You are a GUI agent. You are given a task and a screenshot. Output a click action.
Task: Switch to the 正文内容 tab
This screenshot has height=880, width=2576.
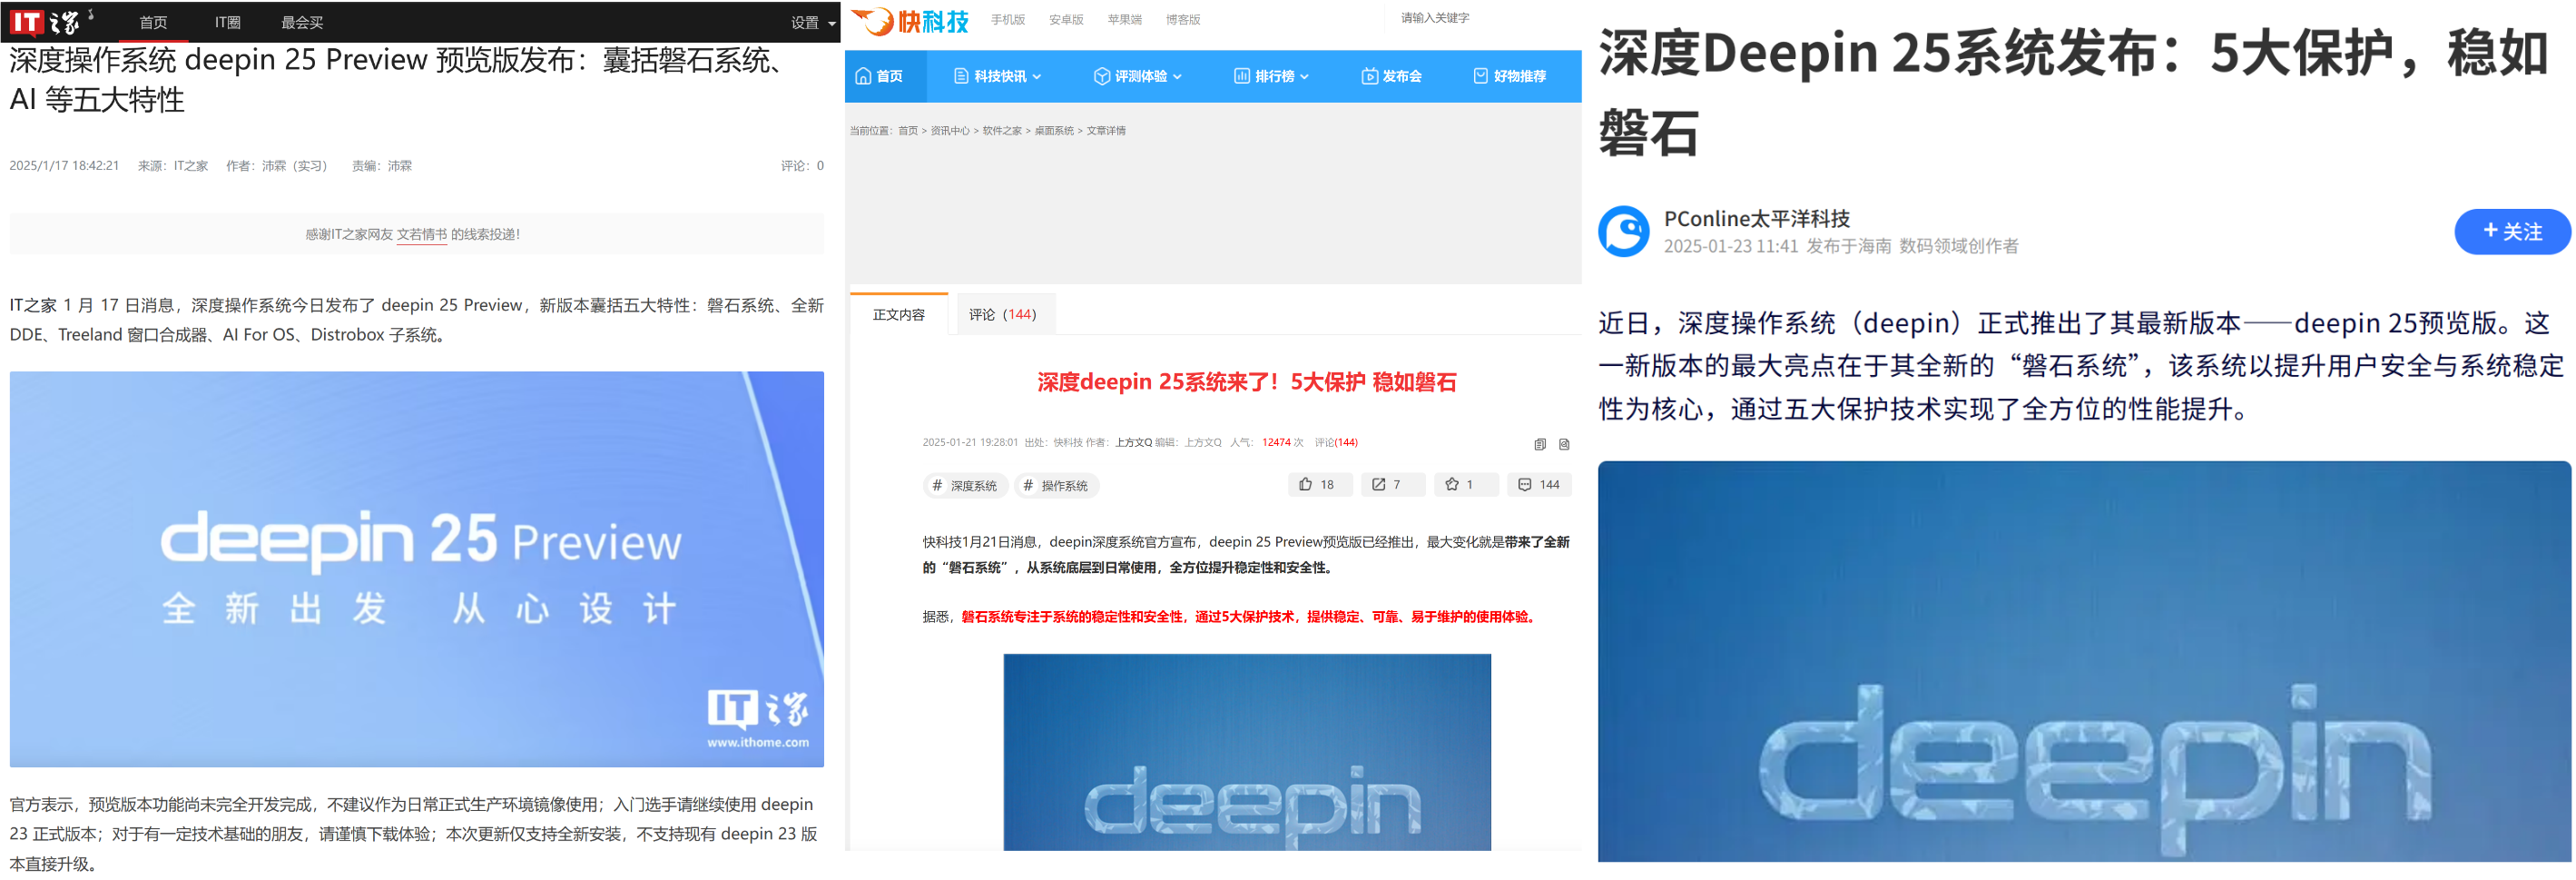(x=899, y=314)
